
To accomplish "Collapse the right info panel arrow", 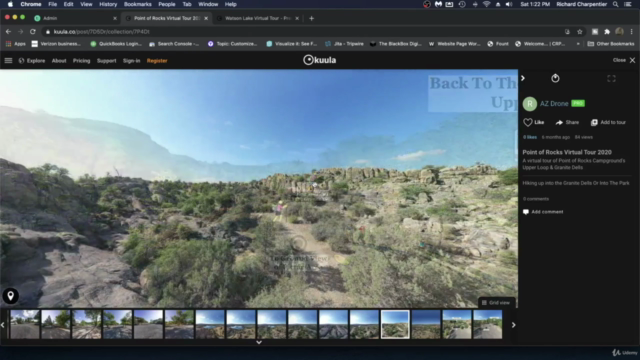I will pos(523,78).
